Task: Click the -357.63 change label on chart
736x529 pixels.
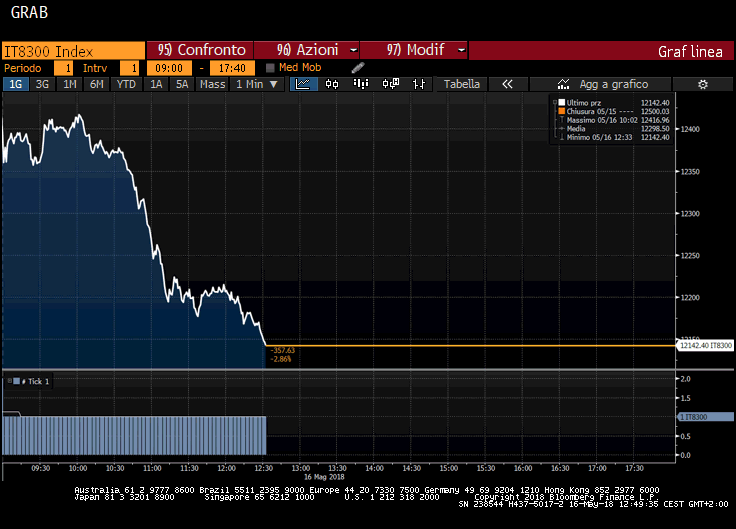Action: (283, 351)
